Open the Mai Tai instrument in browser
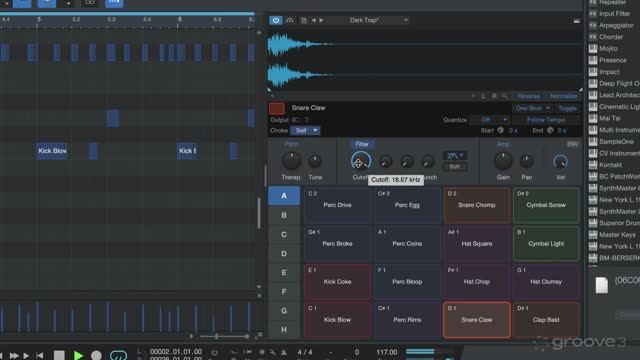The width and height of the screenshot is (640, 360). point(609,118)
